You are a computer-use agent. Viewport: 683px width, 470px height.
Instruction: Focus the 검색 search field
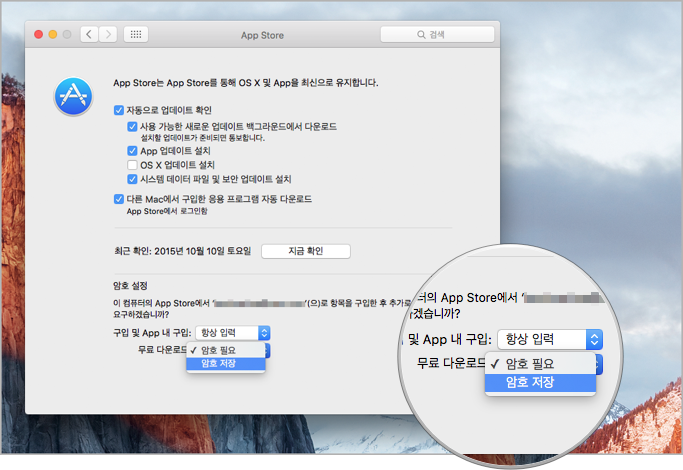[437, 34]
